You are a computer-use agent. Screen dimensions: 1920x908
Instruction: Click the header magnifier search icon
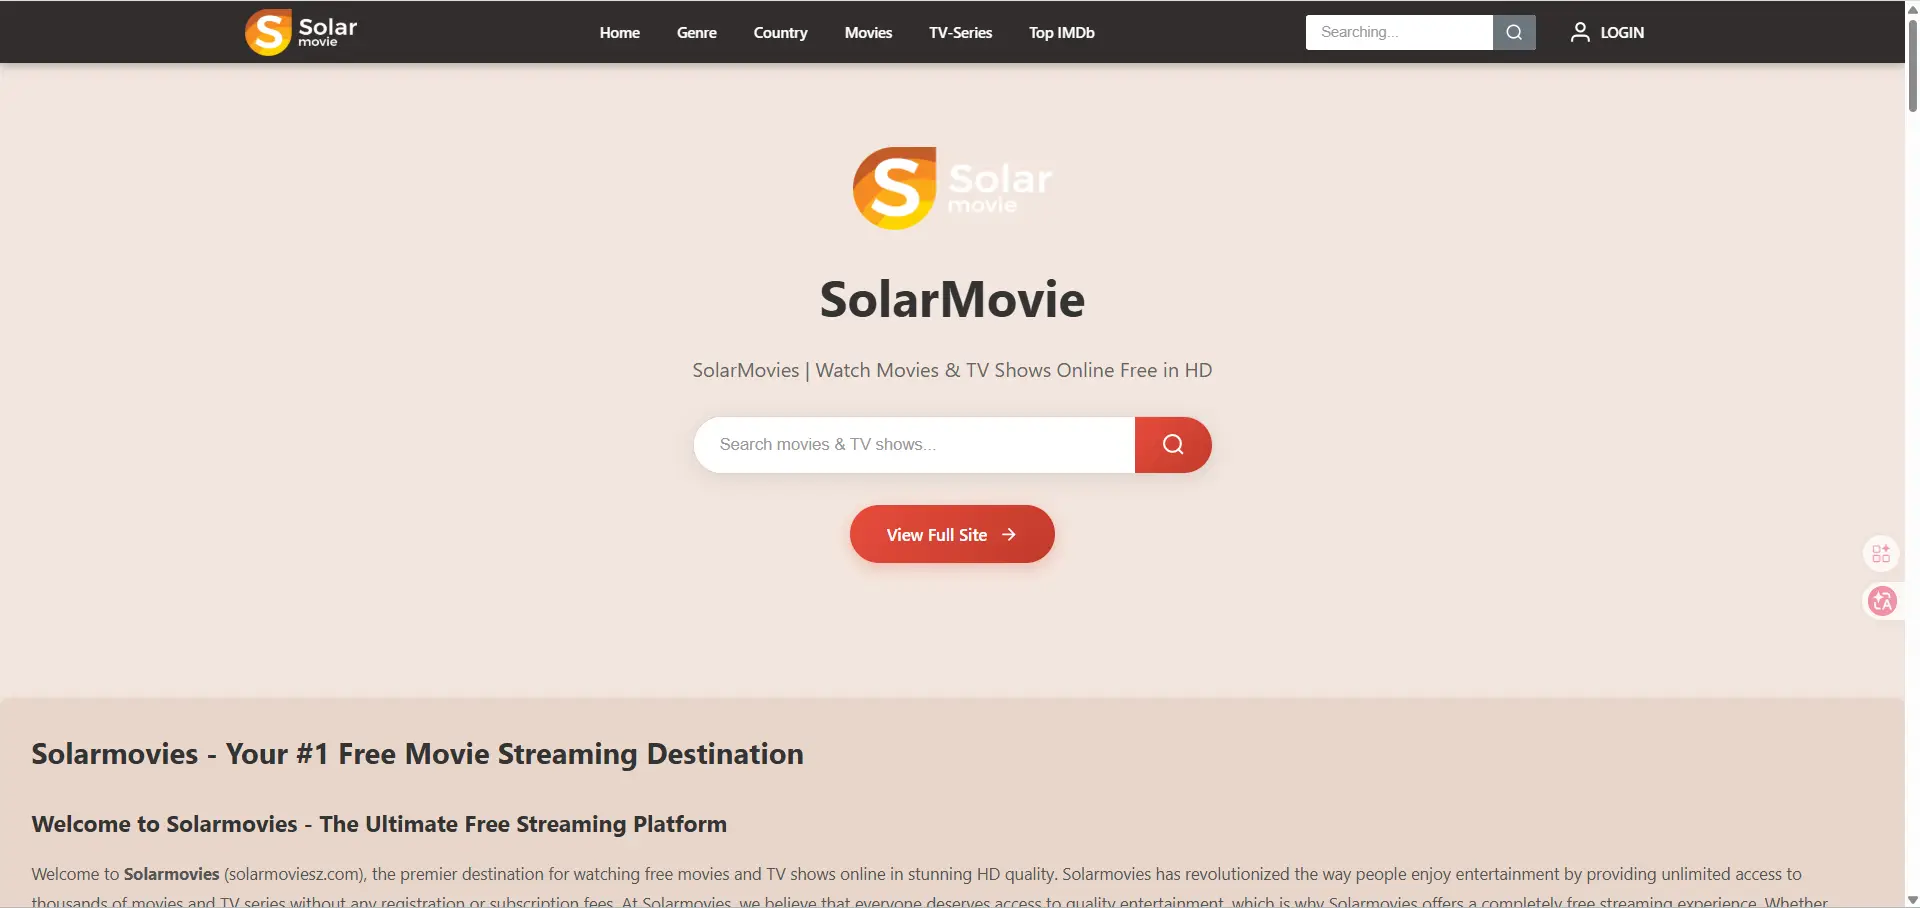[1514, 32]
